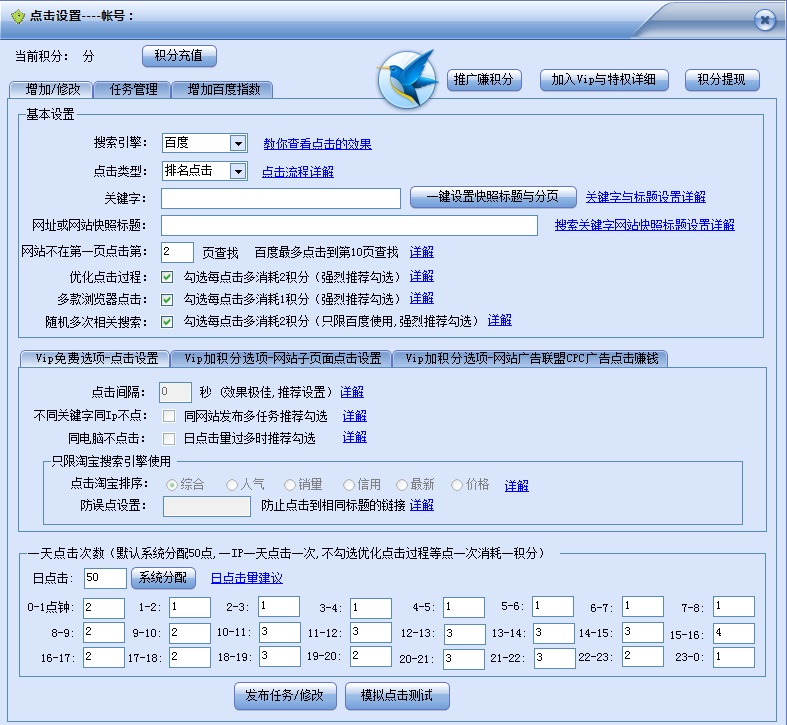787x725 pixels.
Task: Click the 网站不在第一页点击第 page number field
Action: [177, 252]
